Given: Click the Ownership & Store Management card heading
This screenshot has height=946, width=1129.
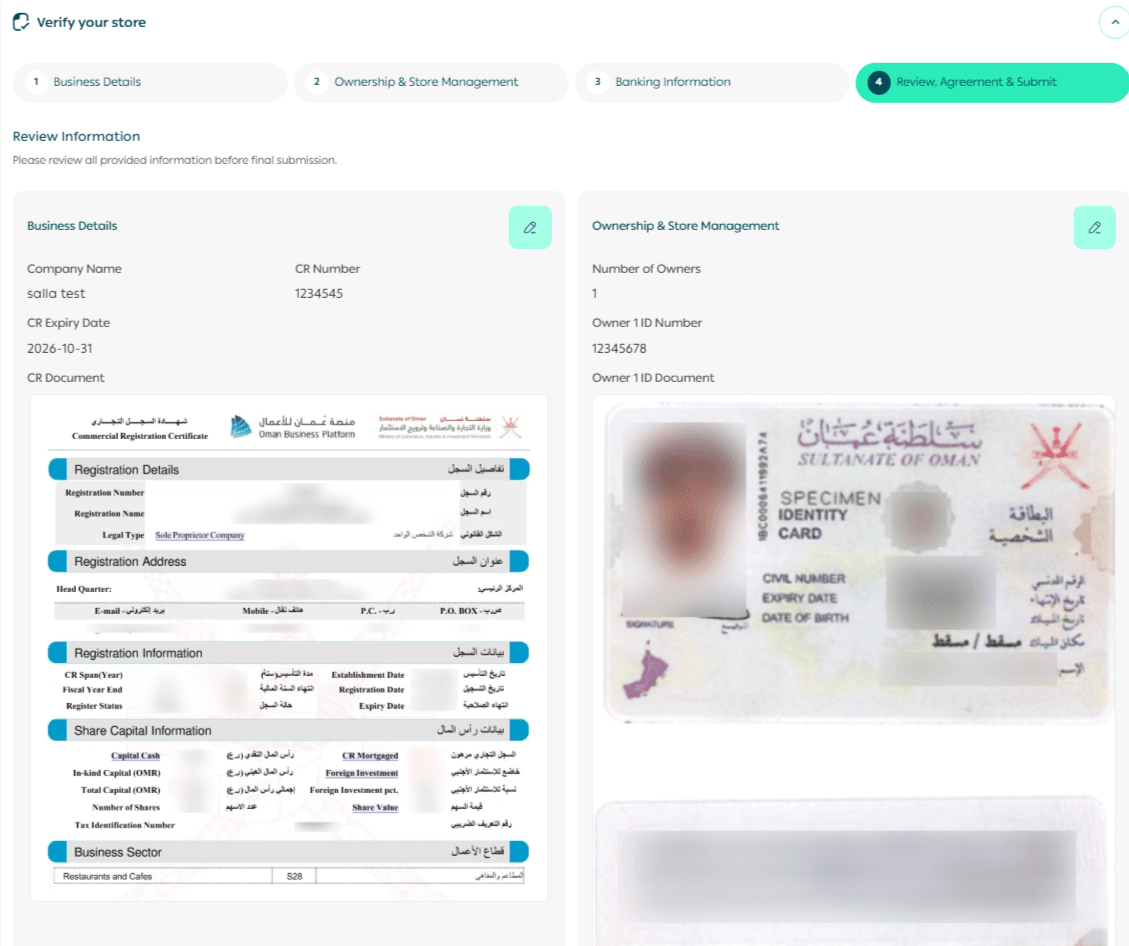Looking at the screenshot, I should tap(685, 226).
